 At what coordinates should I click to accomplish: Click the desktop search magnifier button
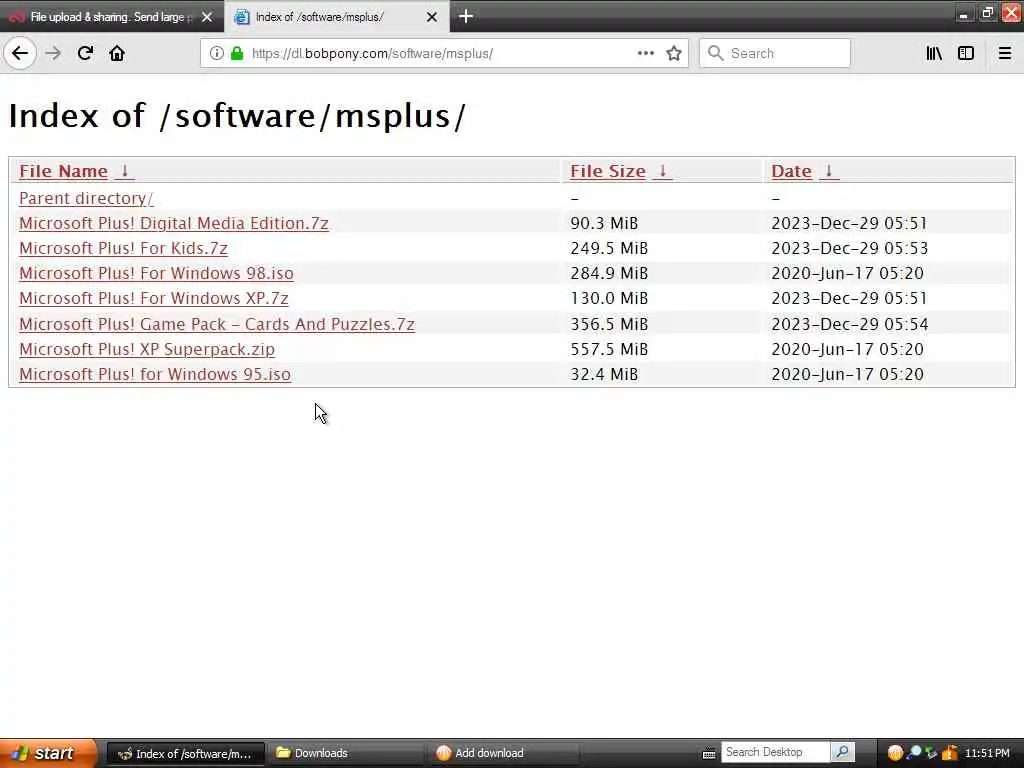point(842,752)
